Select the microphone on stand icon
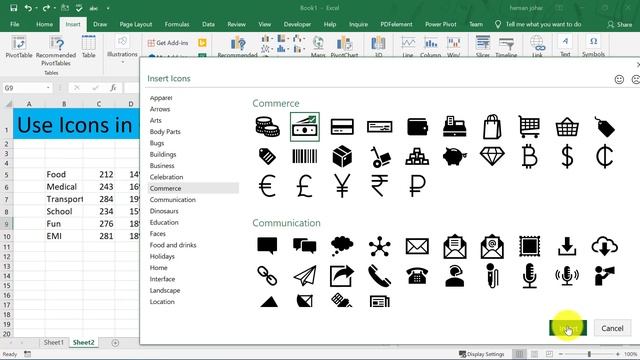 pyautogui.click(x=529, y=276)
